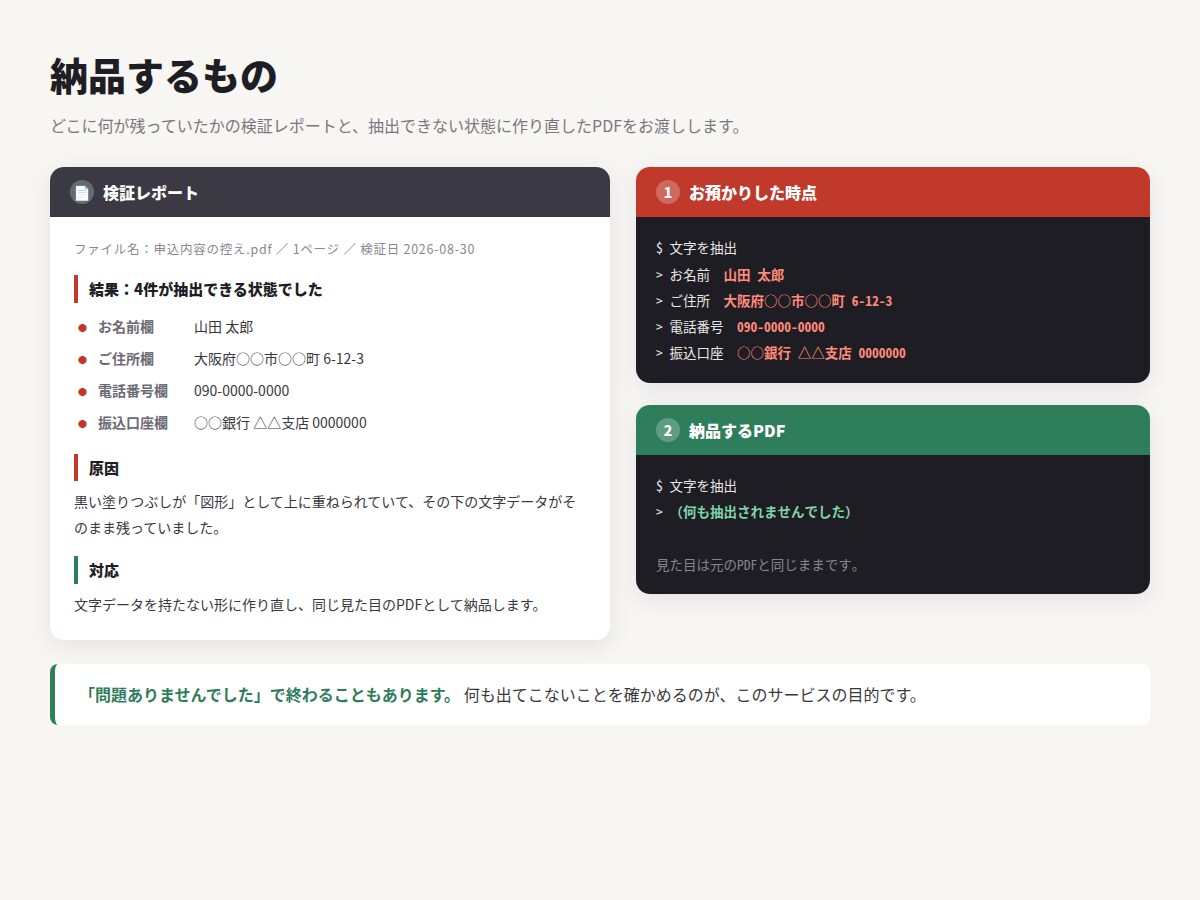Click the number 2 badge in the green header

(x=668, y=430)
